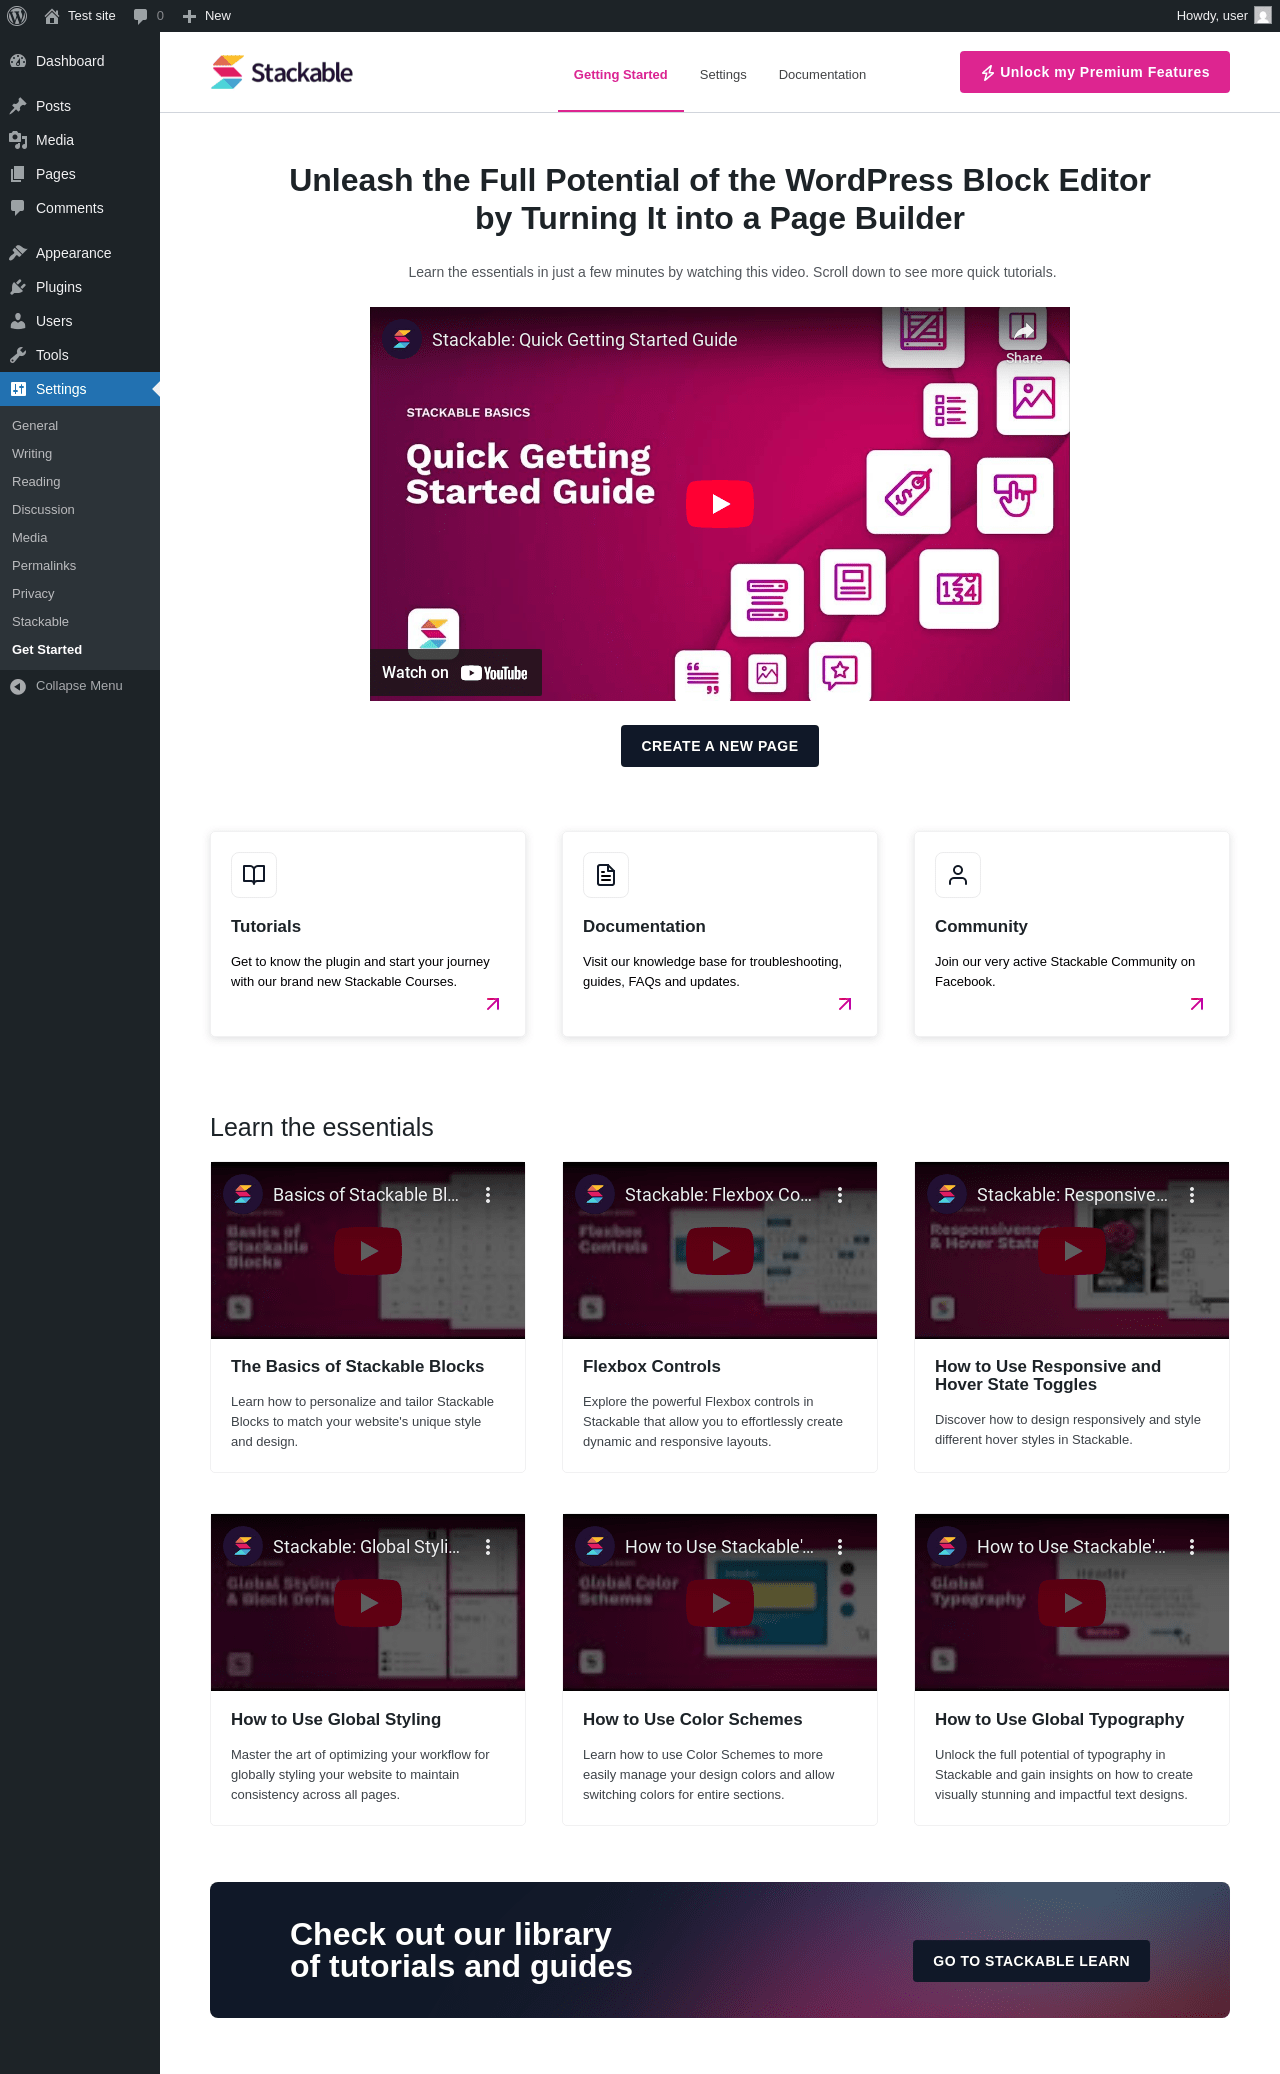
Task: Open more options on Basics of Stackable video
Action: click(x=488, y=1195)
